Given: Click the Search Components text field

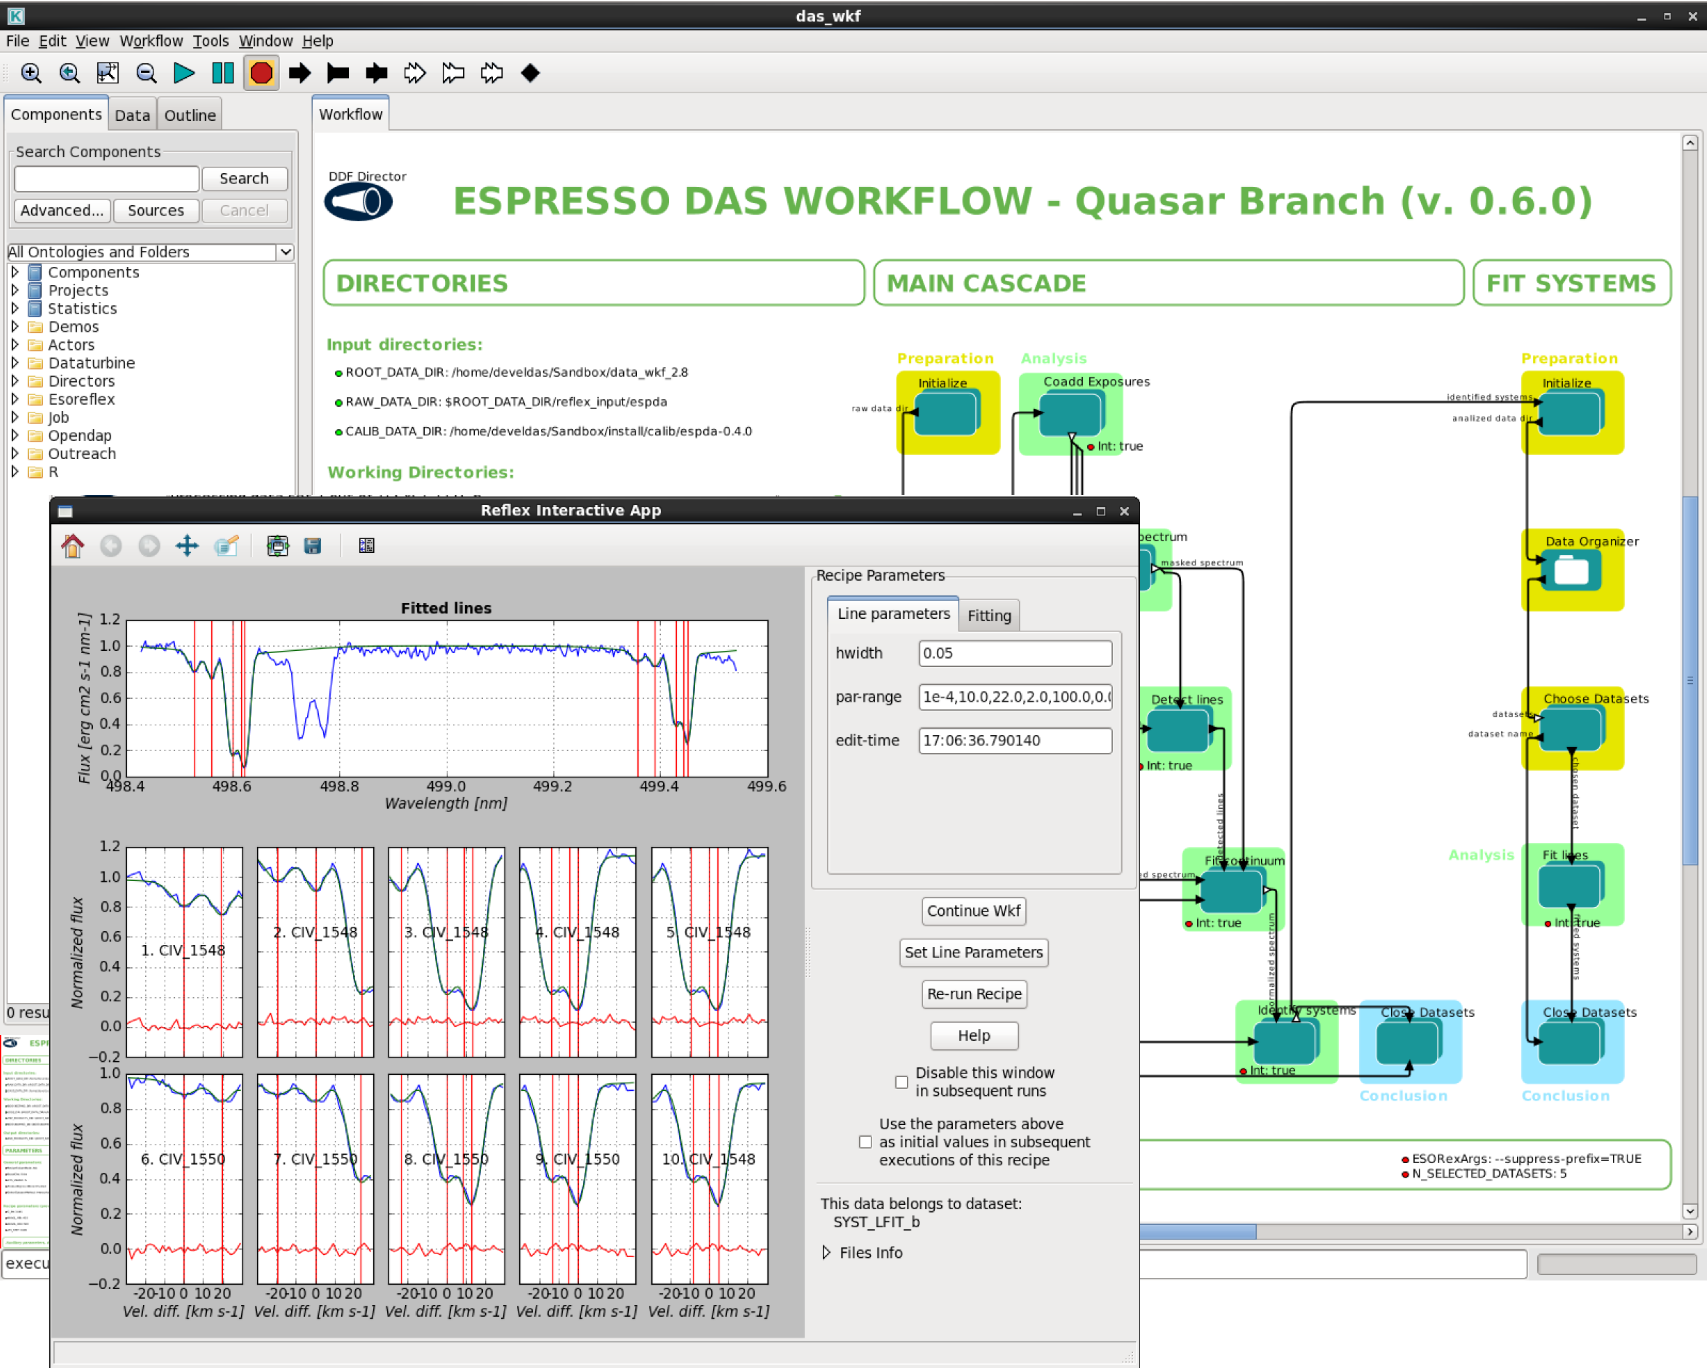Looking at the screenshot, I should click(x=107, y=178).
